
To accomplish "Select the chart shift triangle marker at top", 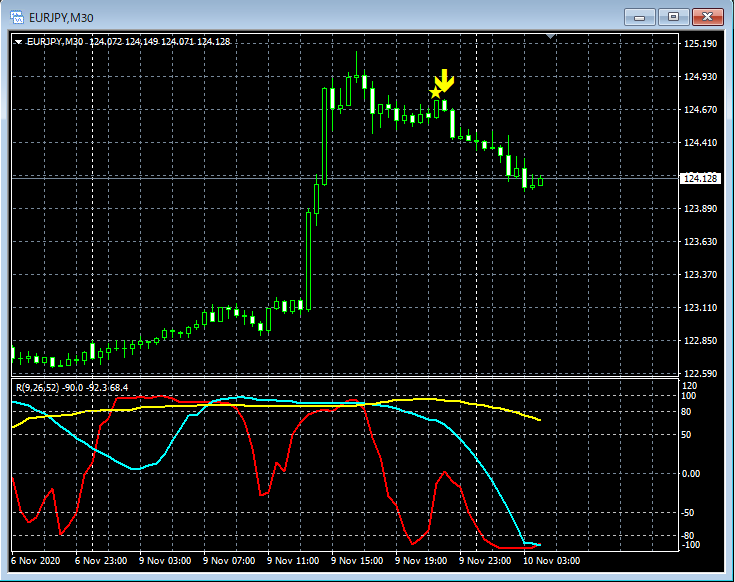I will coord(551,36).
